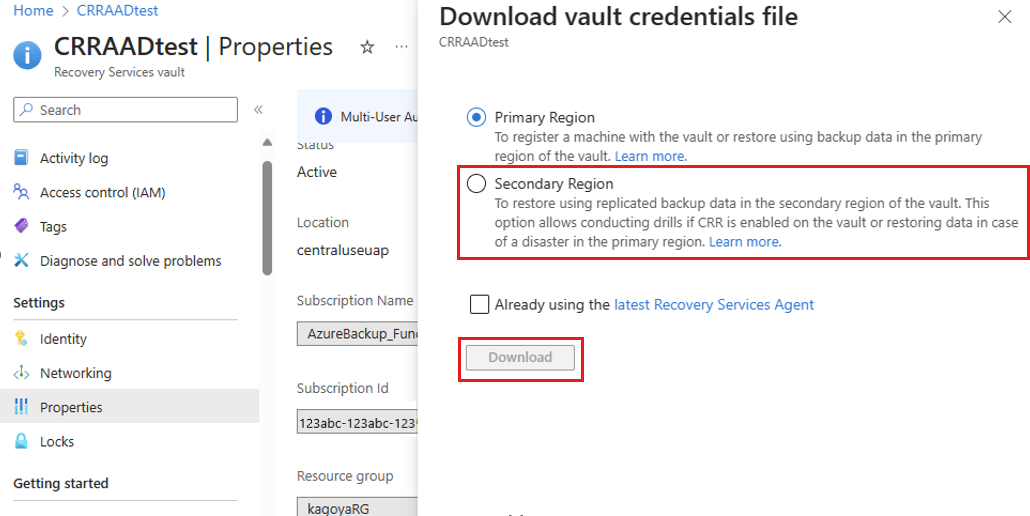Select the Secondary Region radio button
The image size is (1030, 516).
click(x=476, y=184)
